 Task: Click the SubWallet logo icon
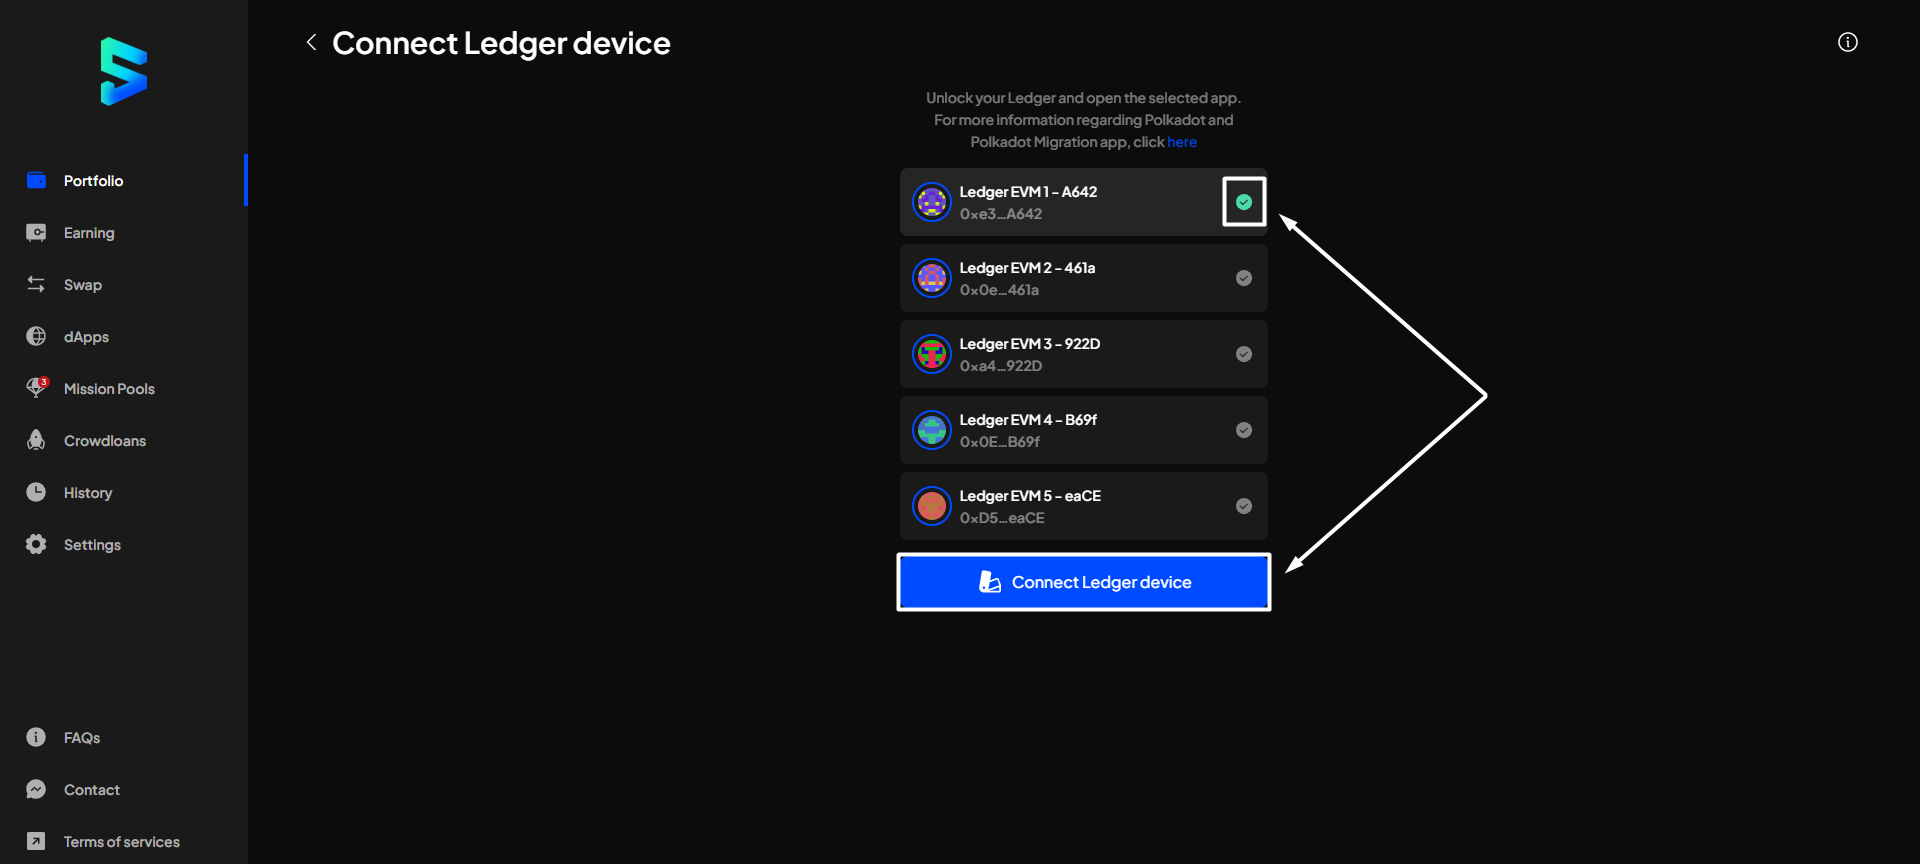click(x=124, y=71)
